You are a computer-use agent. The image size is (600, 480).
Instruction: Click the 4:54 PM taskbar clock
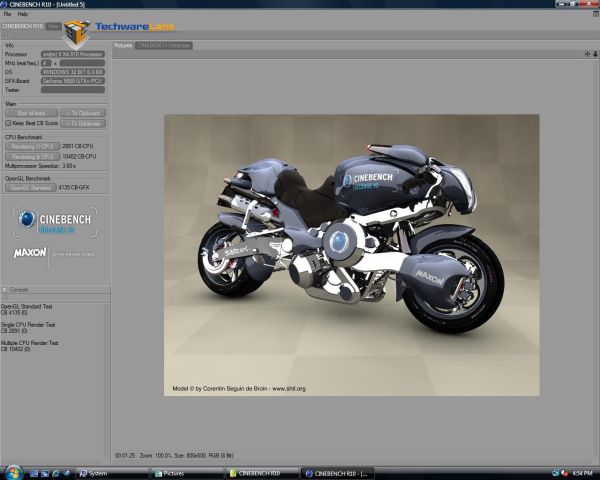582,473
